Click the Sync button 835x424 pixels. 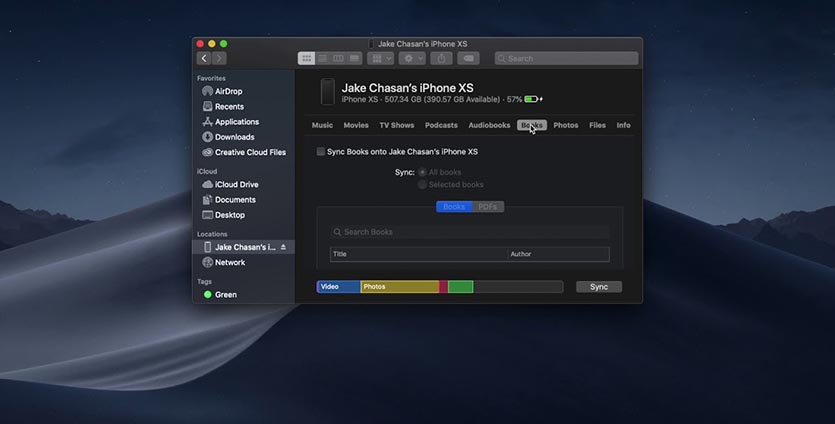click(599, 287)
